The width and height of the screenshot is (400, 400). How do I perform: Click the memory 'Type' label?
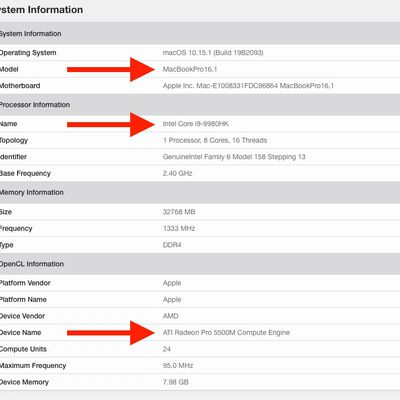coord(7,245)
